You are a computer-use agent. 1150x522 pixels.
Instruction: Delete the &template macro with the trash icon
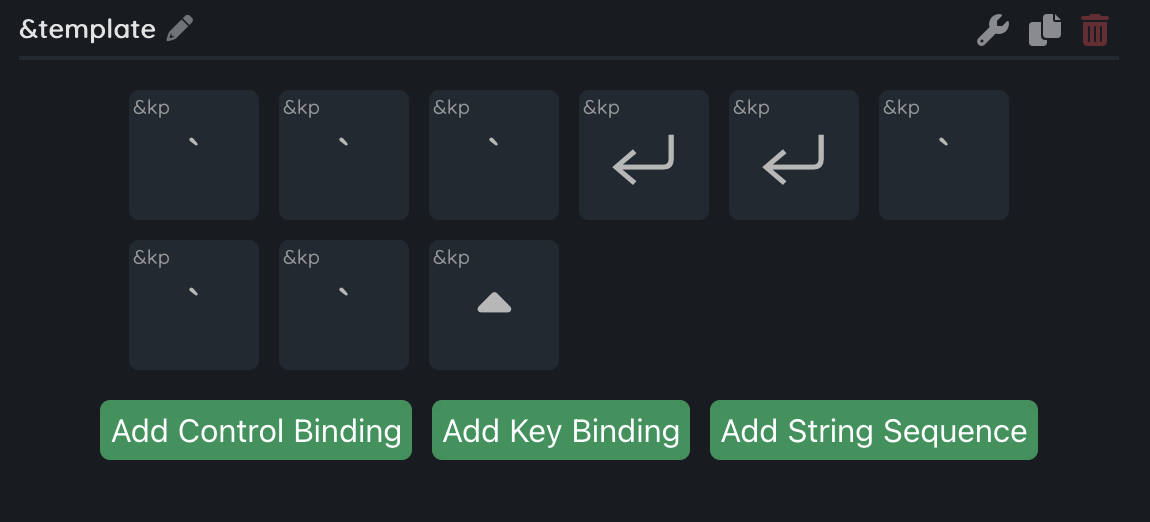click(x=1095, y=30)
